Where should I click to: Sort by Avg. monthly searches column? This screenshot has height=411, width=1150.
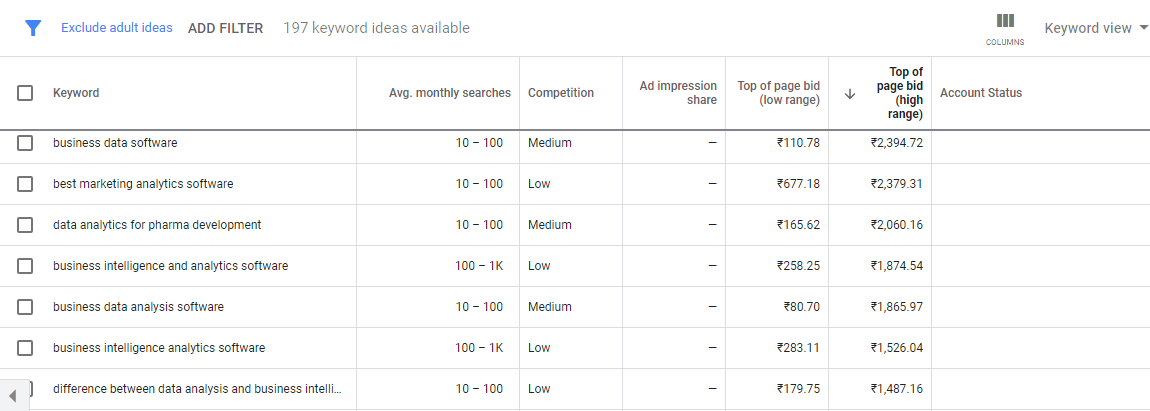(x=449, y=93)
